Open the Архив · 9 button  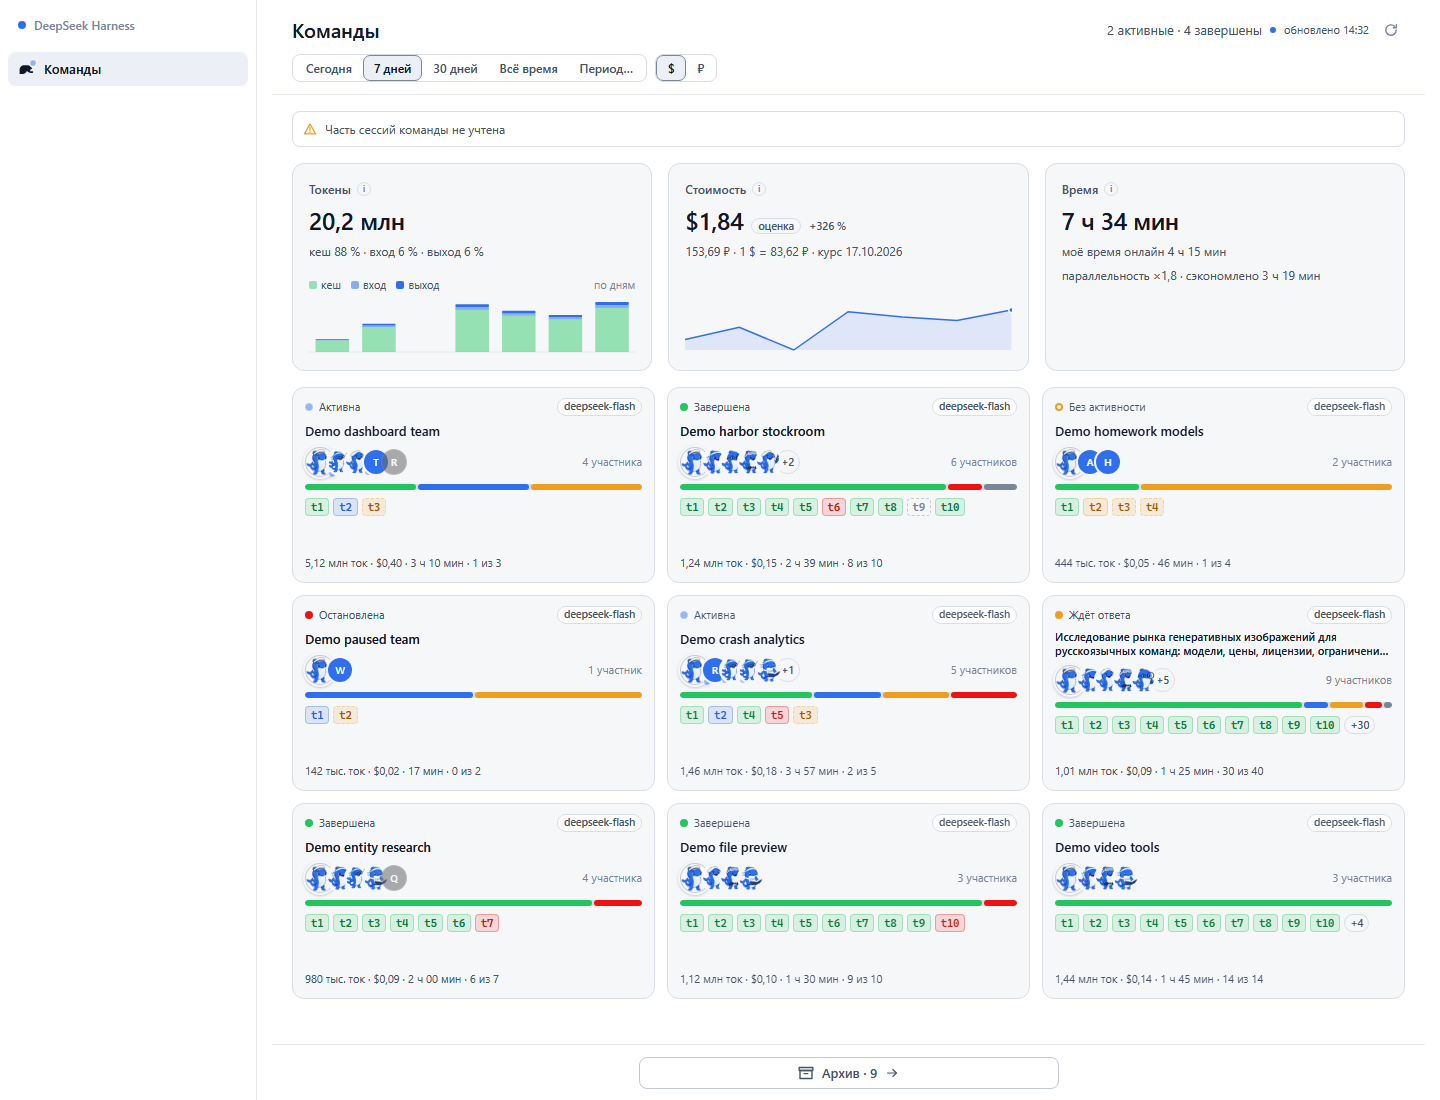pyautogui.click(x=848, y=1073)
